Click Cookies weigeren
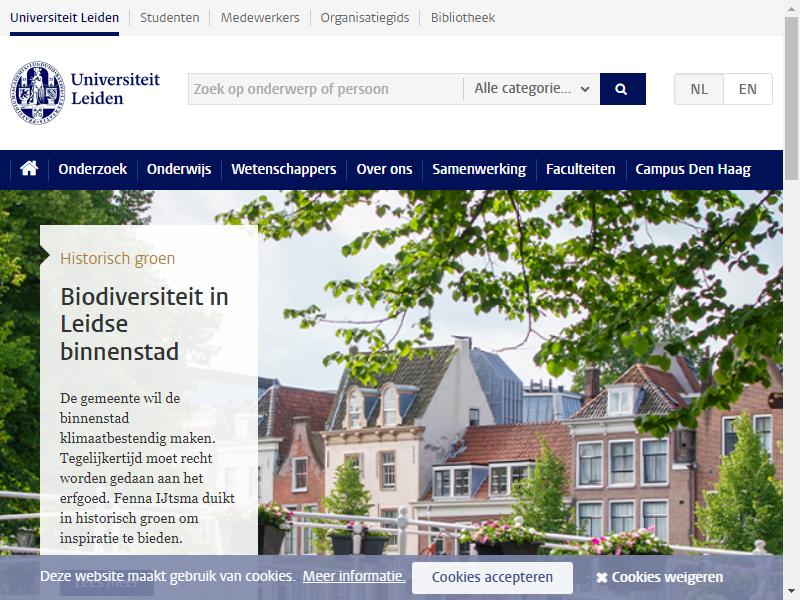The height and width of the screenshot is (600, 800). click(x=660, y=578)
